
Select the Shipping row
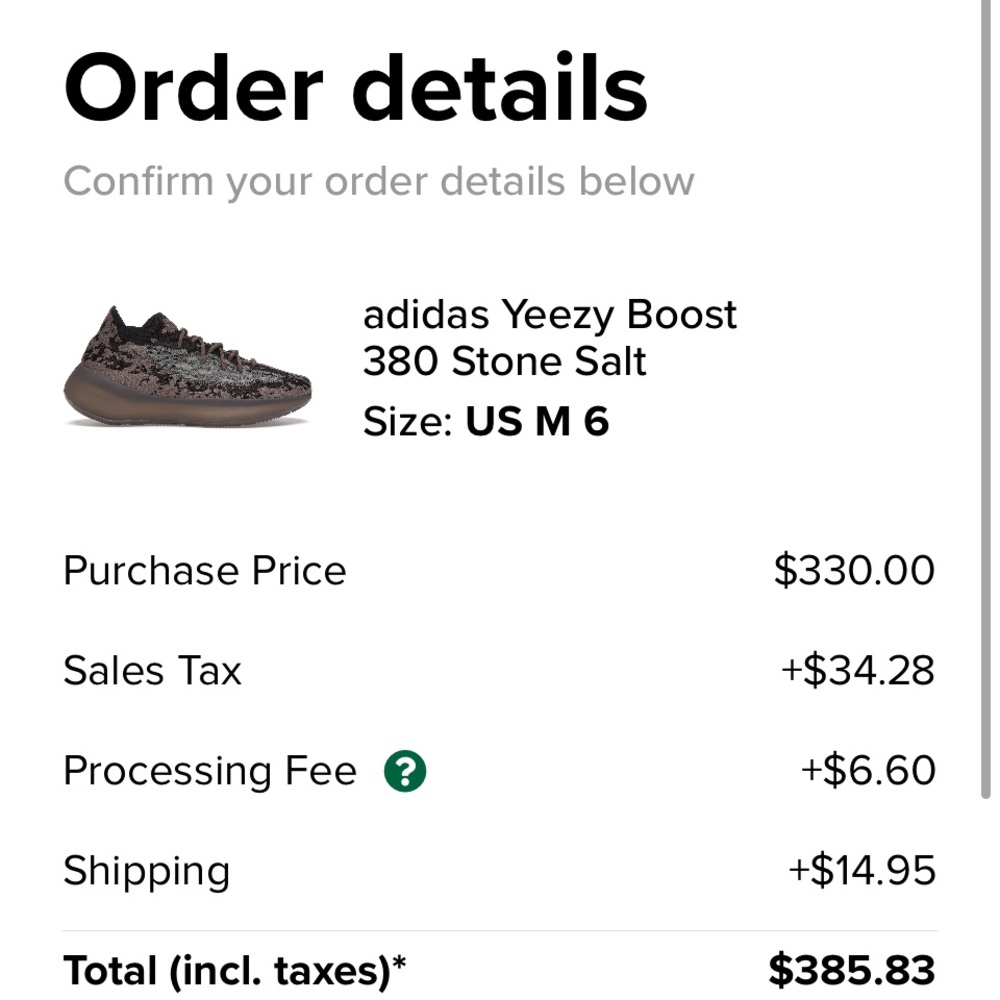(146, 870)
